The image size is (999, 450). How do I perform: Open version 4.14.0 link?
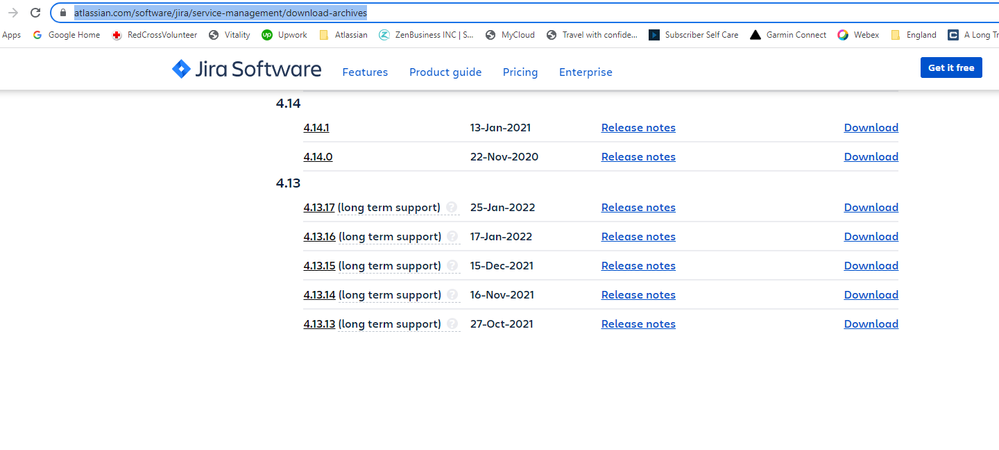318,157
